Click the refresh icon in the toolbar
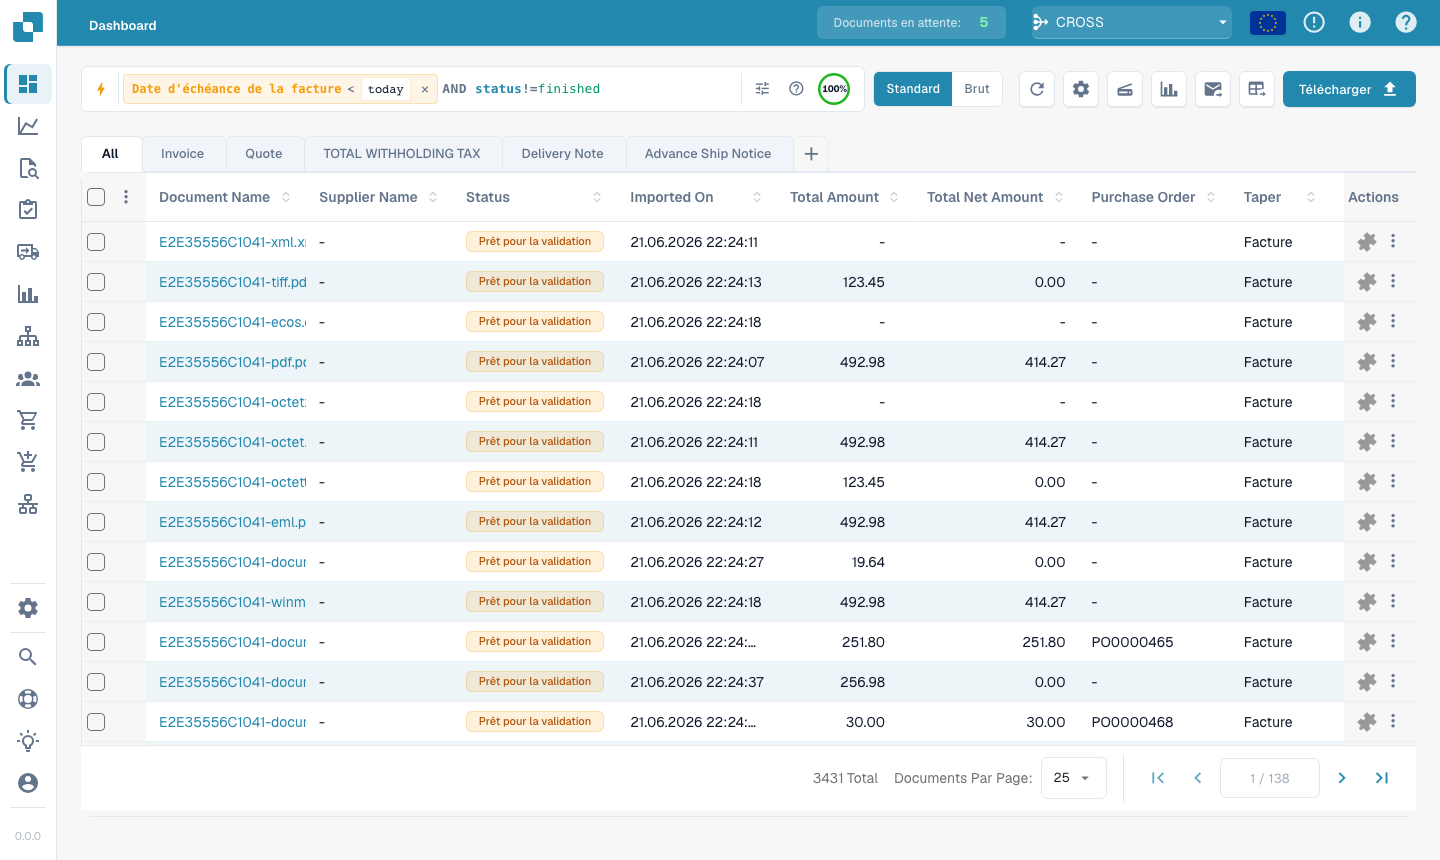The height and width of the screenshot is (860, 1440). [1037, 89]
